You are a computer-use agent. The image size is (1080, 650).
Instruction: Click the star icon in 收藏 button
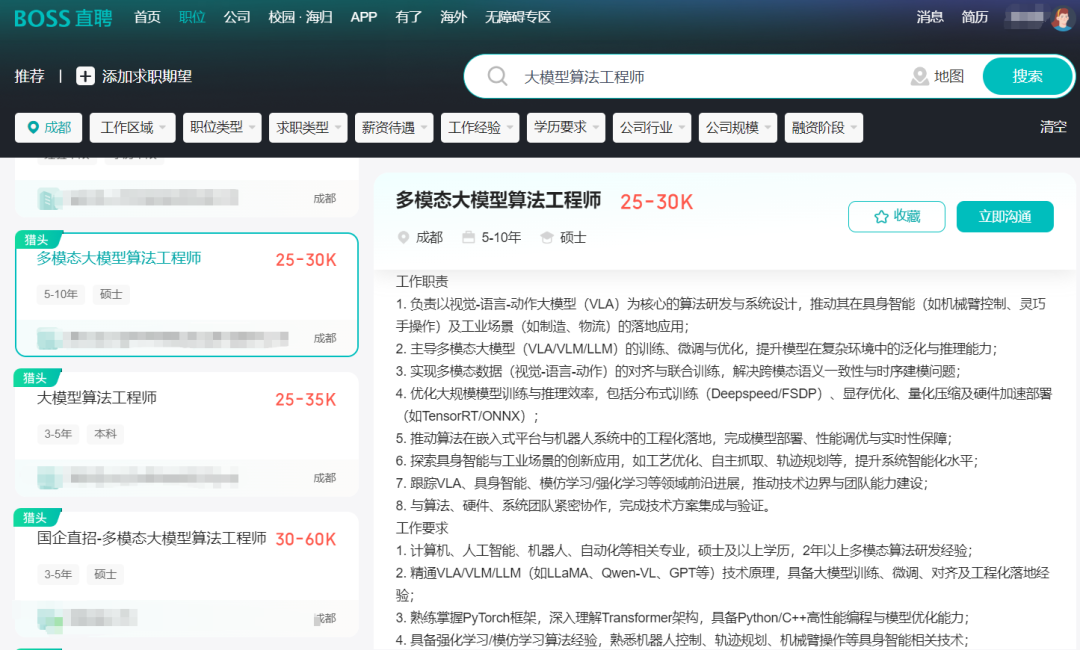(881, 217)
